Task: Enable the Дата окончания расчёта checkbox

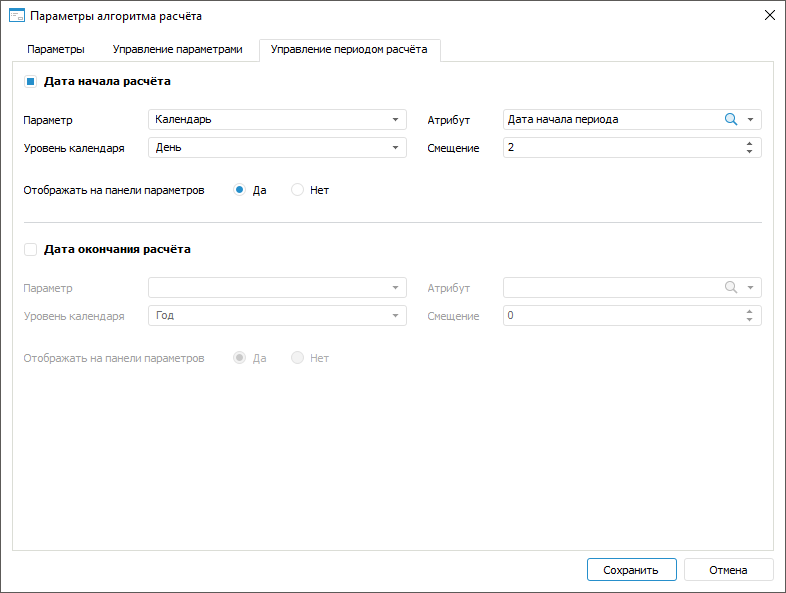Action: point(30,250)
